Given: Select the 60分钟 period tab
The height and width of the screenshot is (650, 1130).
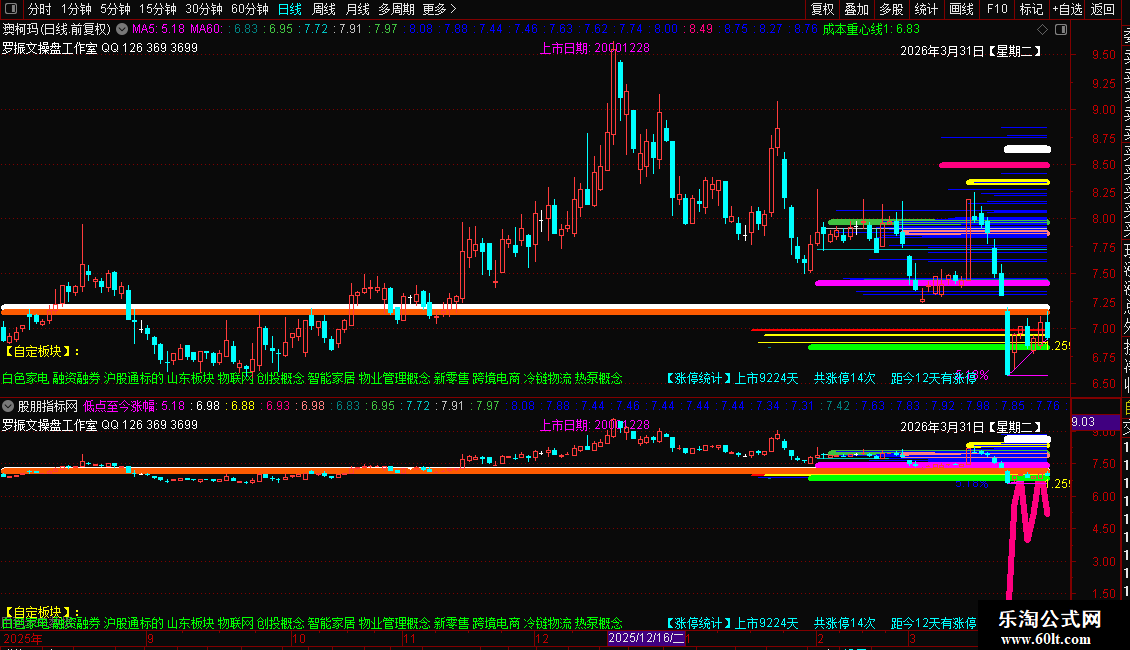Looking at the screenshot, I should point(249,9).
